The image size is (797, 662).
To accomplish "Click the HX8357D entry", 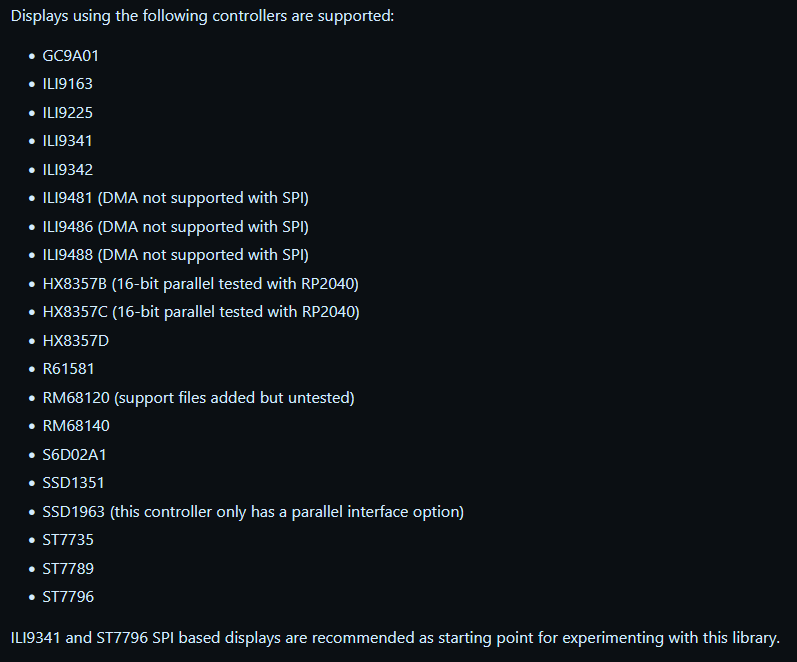I will 76,340.
